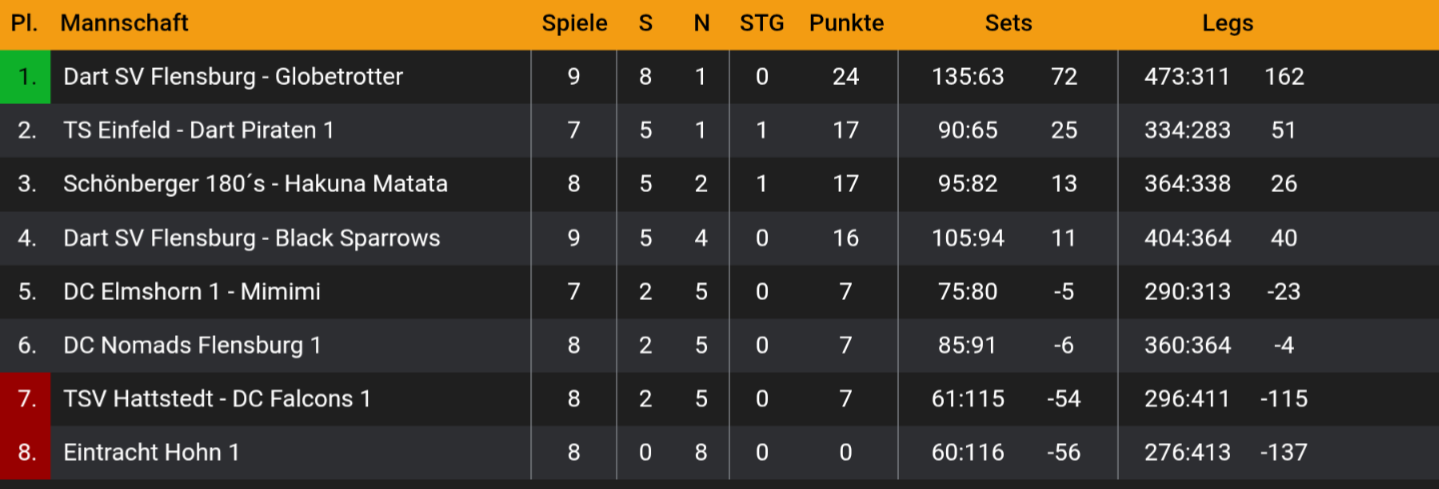Screen dimensions: 1439x489
Task: Open team TS Einfeld - Dart Piraten 1
Action: pos(198,130)
